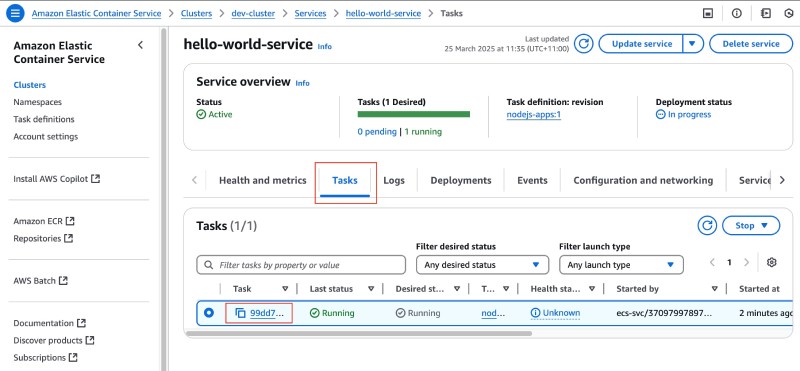Sort by the Desired status column
Viewport: 800px width, 371px height.
click(457, 289)
